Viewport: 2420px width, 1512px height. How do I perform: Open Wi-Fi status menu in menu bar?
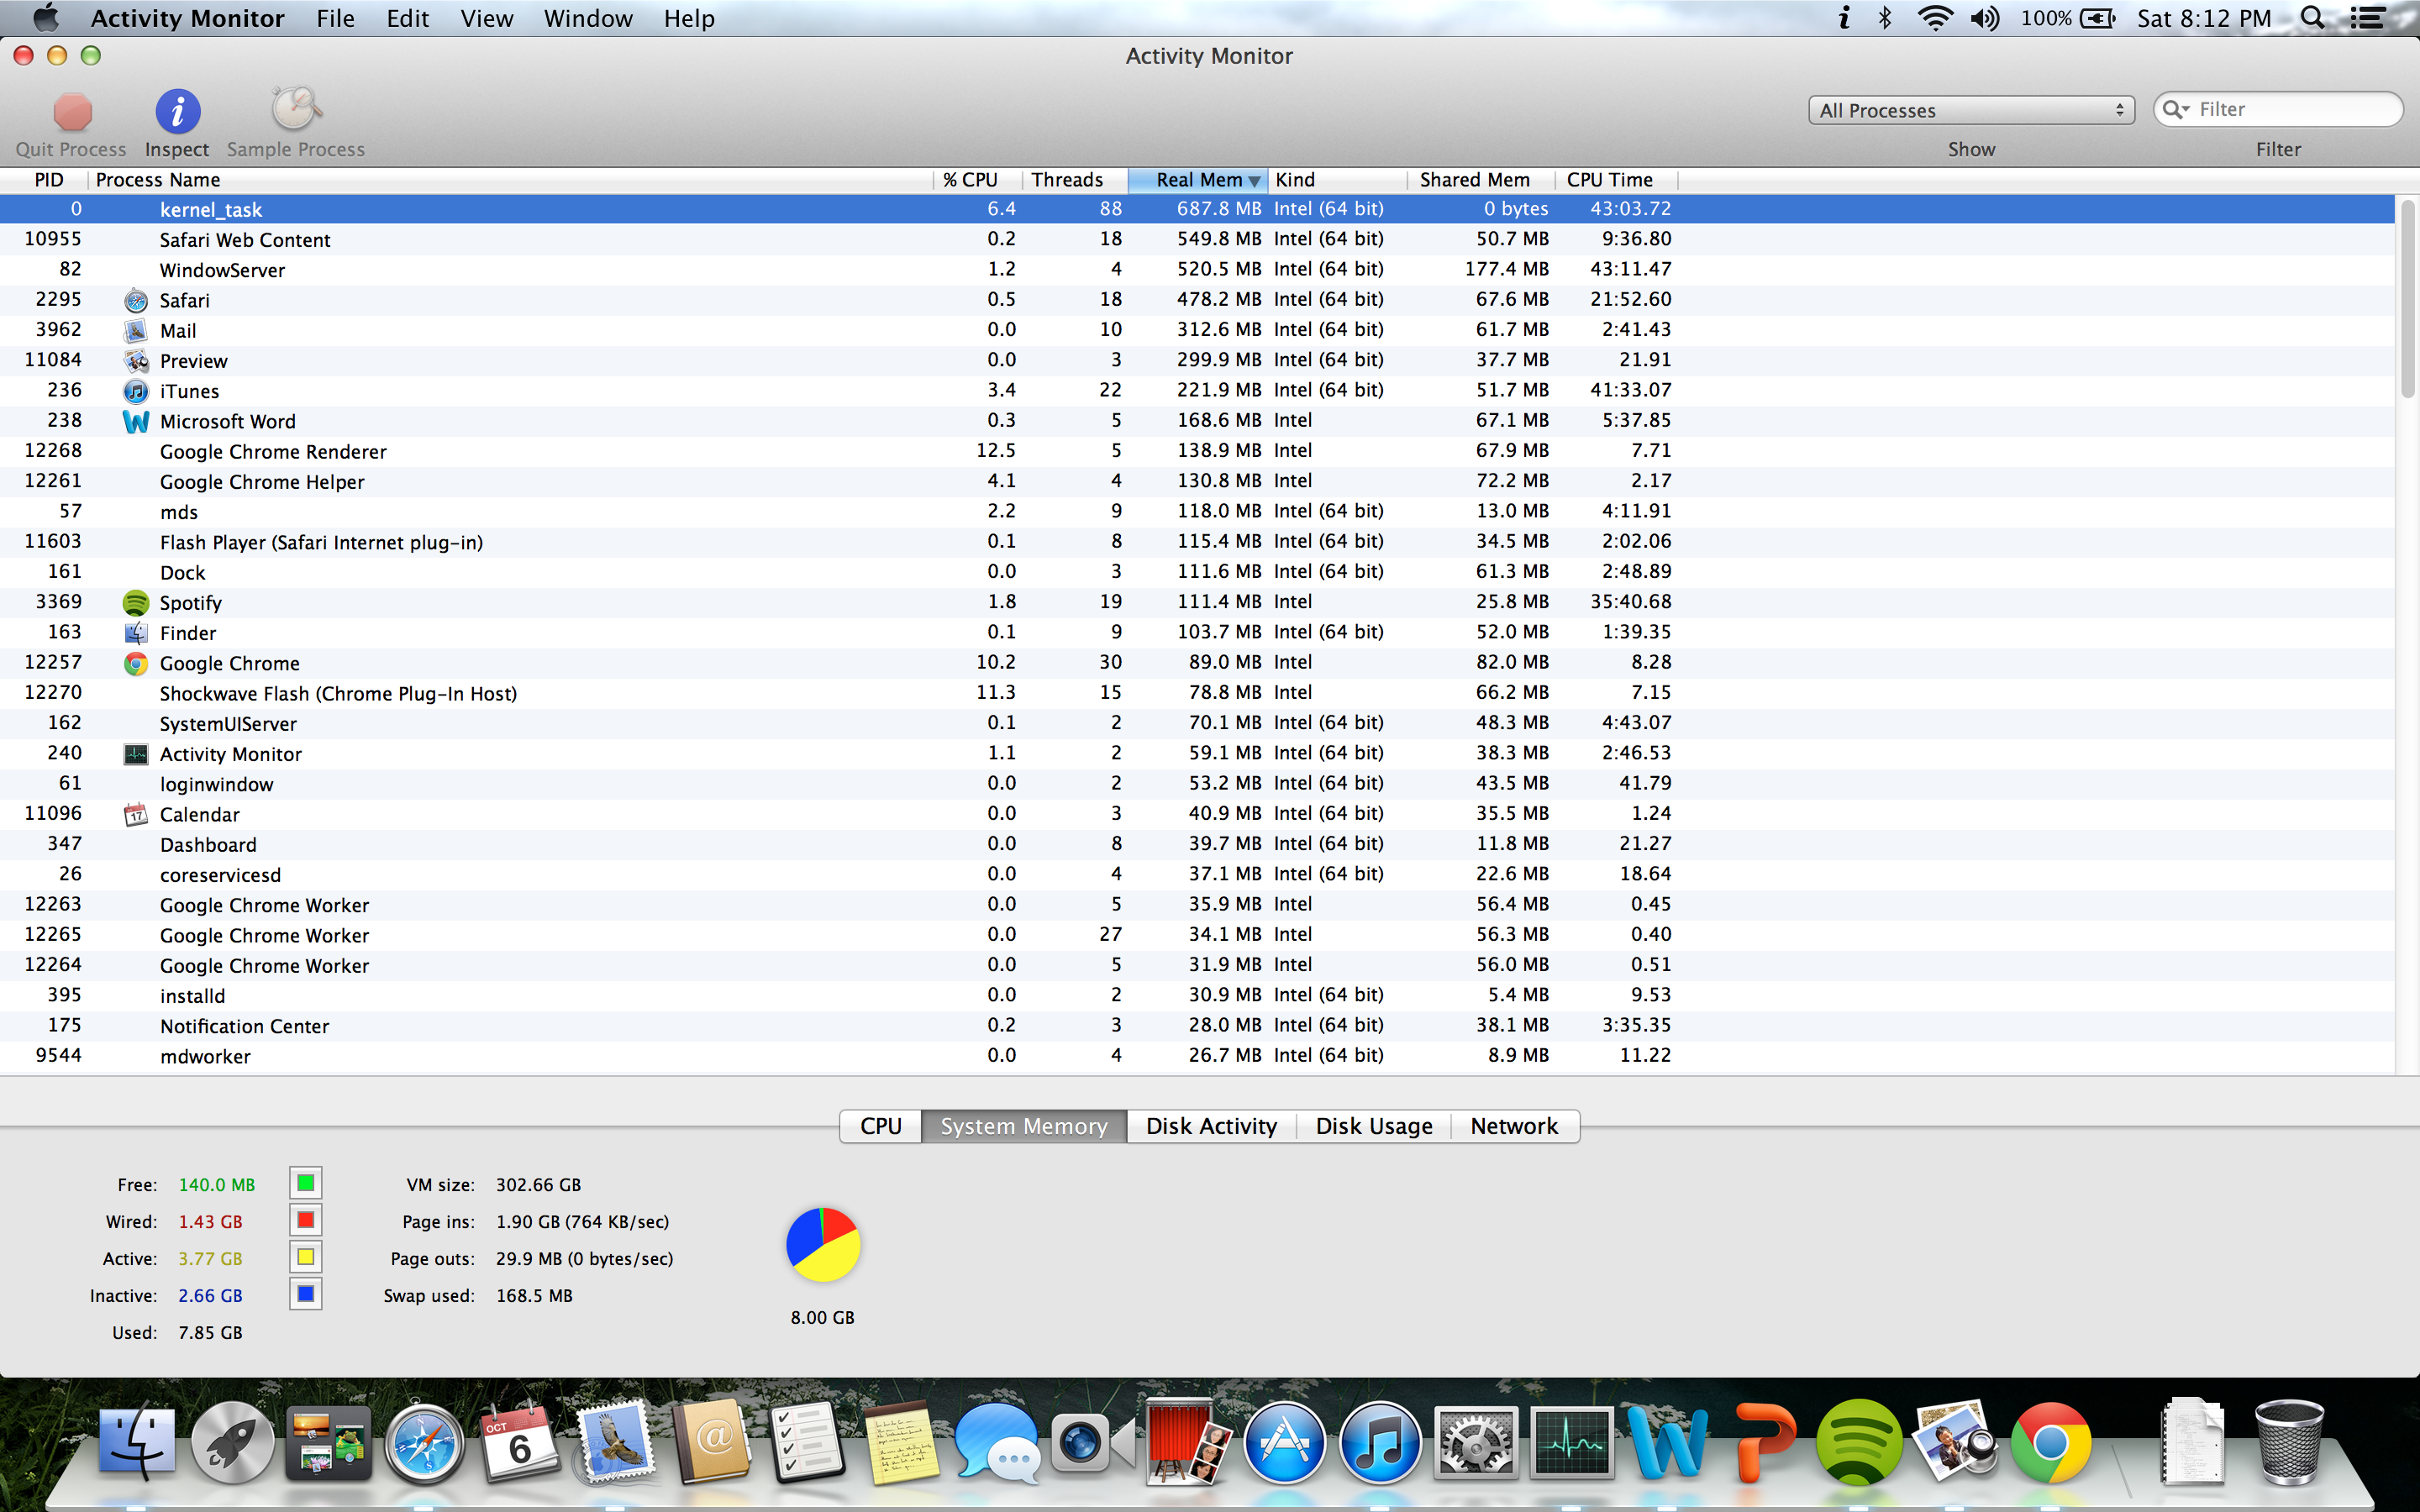click(x=1935, y=18)
